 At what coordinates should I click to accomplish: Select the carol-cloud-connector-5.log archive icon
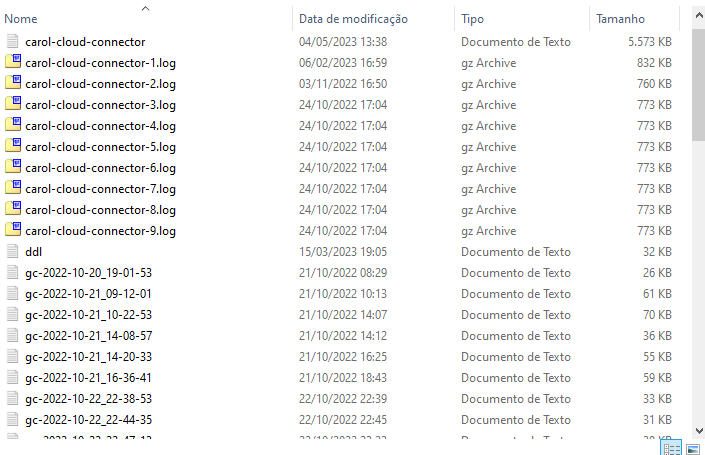point(13,147)
